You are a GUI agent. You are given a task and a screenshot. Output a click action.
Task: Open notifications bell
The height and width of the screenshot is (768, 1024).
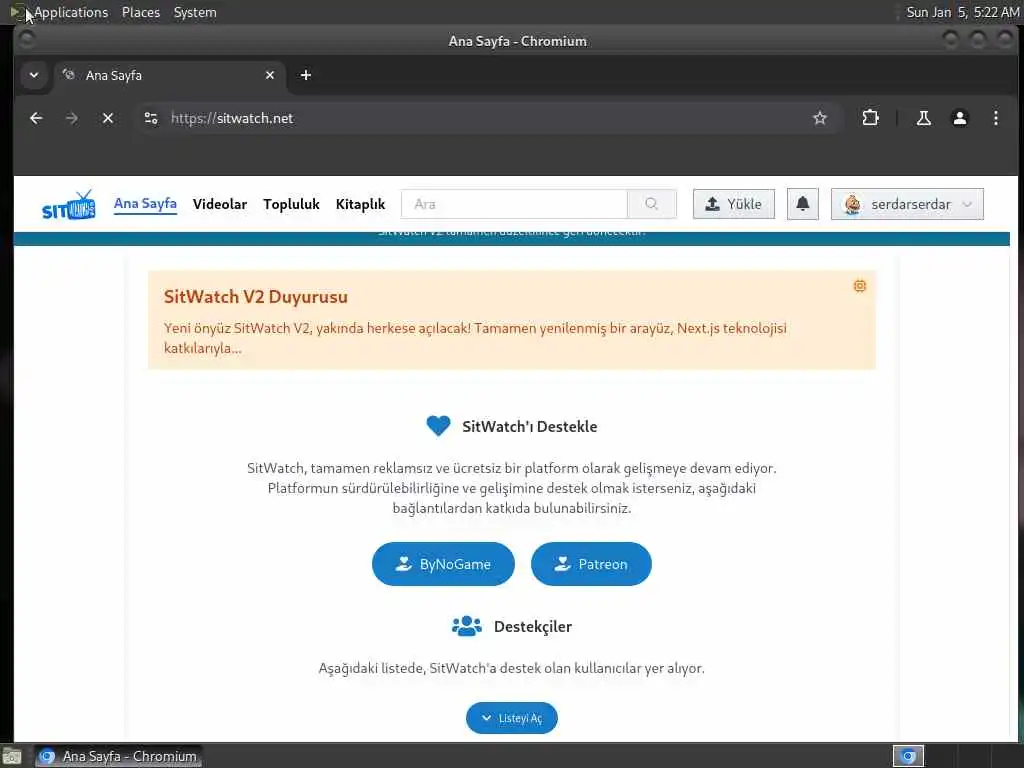(x=803, y=204)
